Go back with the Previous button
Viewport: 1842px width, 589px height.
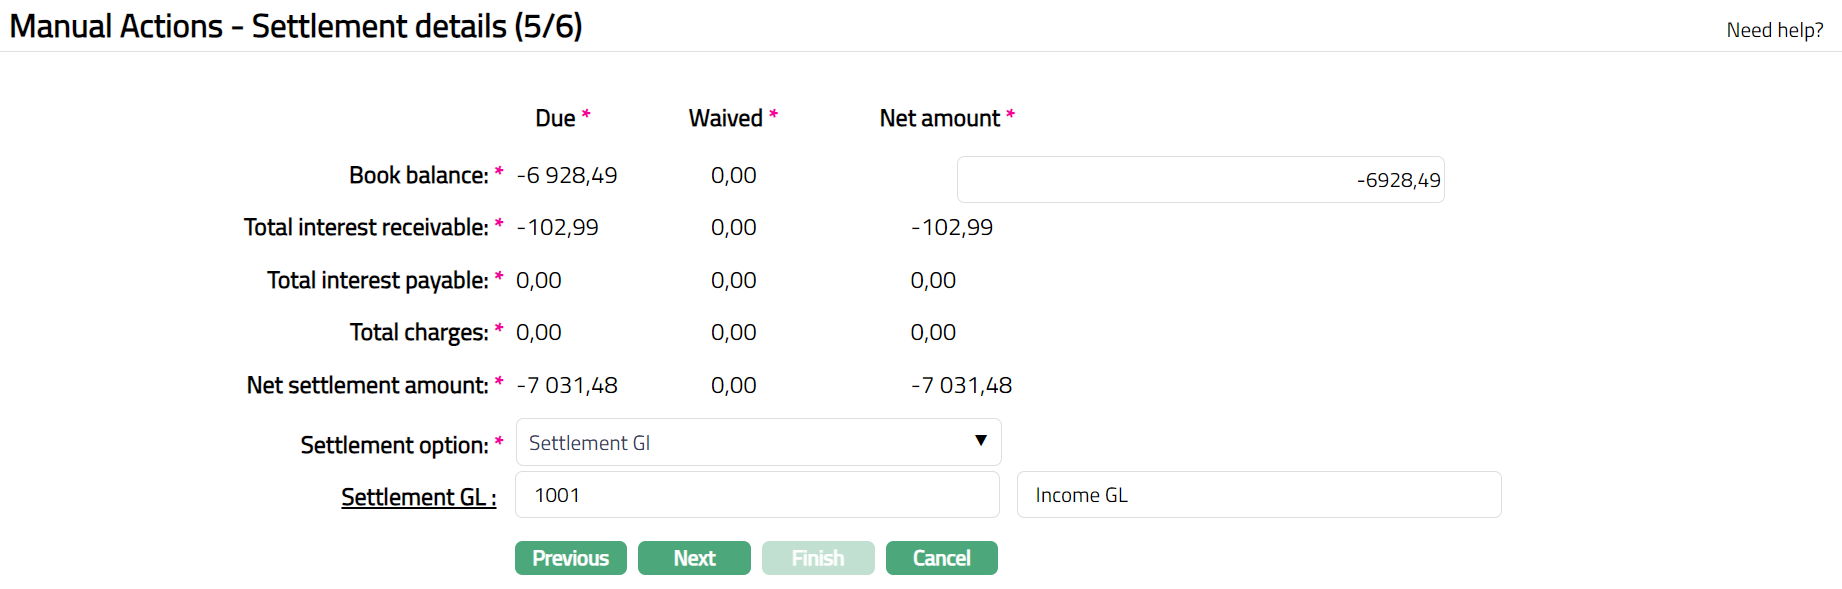(x=570, y=558)
